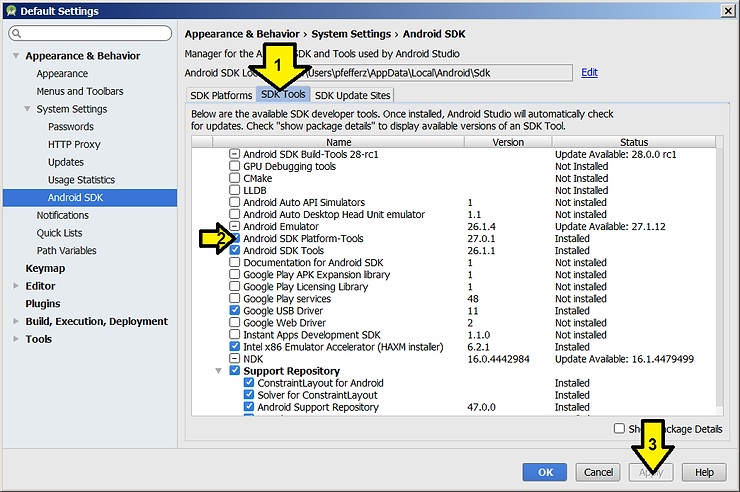Viewport: 740px width, 492px height.
Task: Open SDK Update Sites tab
Action: point(353,95)
